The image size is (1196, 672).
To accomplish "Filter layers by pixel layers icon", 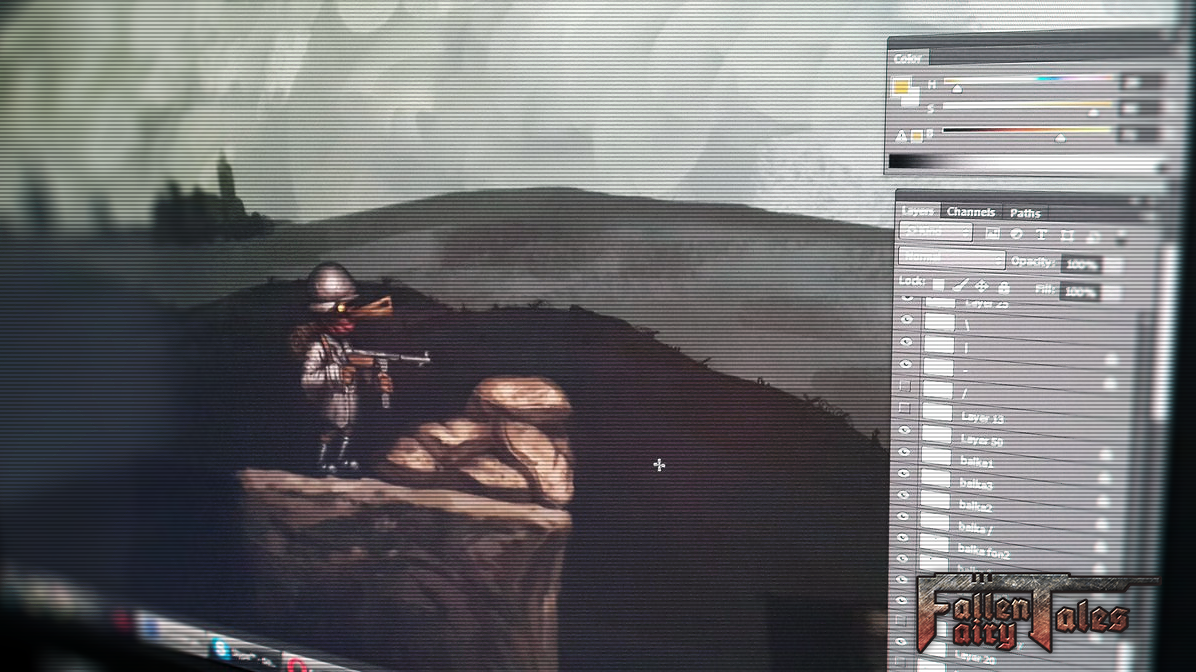I will tap(992, 233).
